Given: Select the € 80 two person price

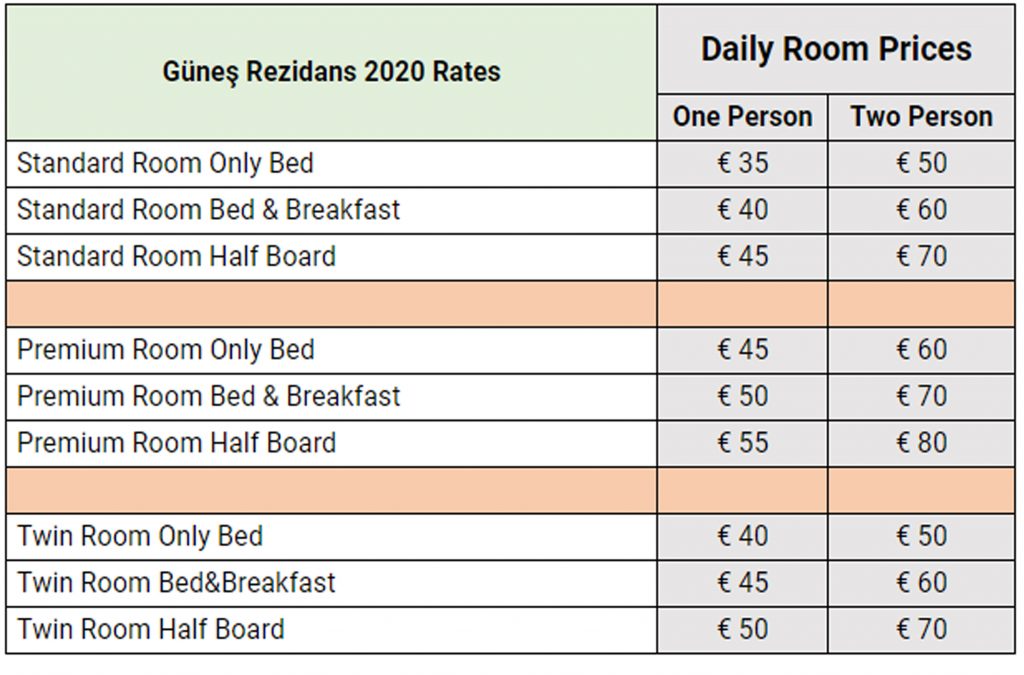Looking at the screenshot, I should click(921, 443).
